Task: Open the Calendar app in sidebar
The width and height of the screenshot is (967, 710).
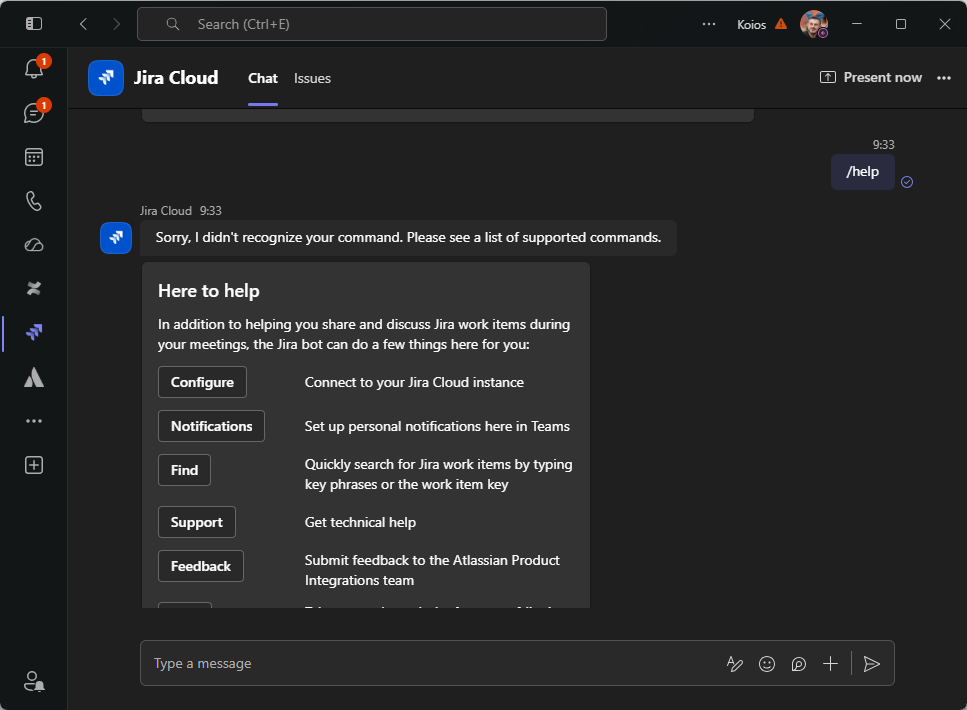Action: coord(34,157)
